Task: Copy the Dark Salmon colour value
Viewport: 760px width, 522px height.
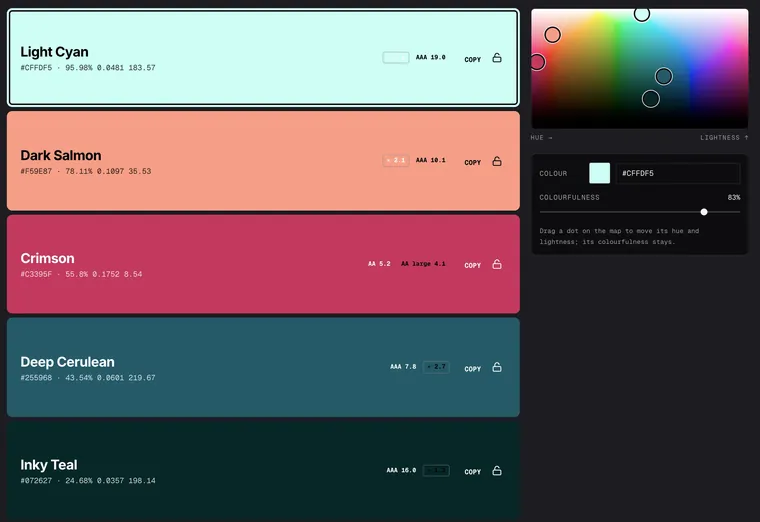Action: (x=473, y=162)
